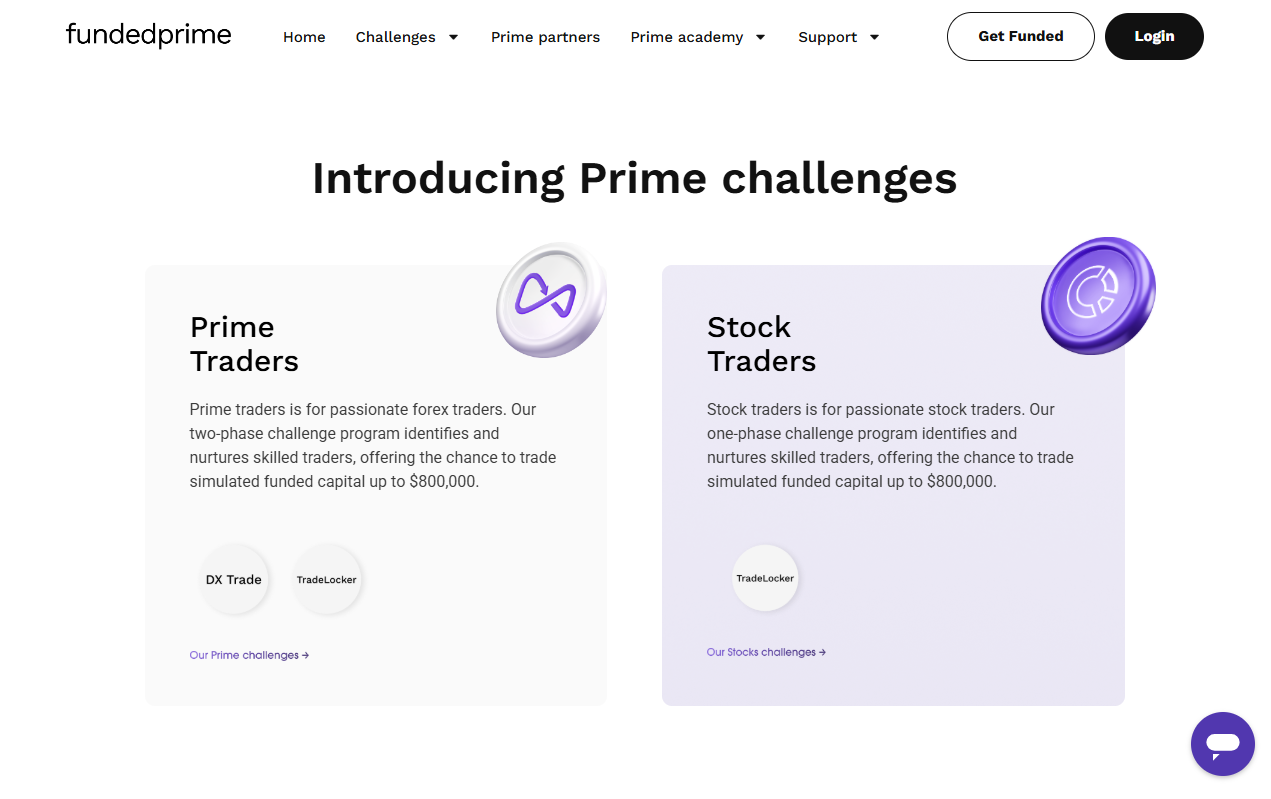Select TradeLocker badge under Prime Traders
The image size is (1271, 799).
tap(327, 579)
